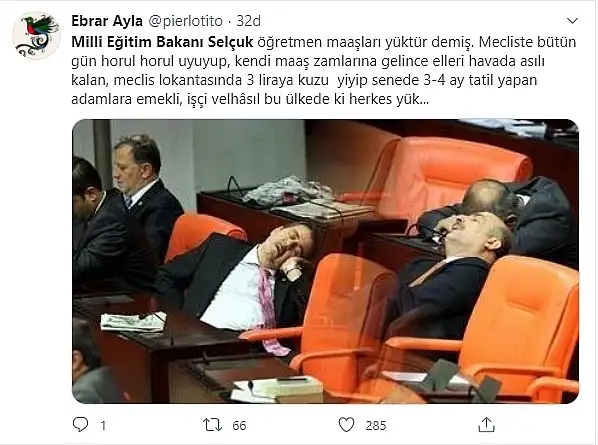Image resolution: width=598 pixels, height=445 pixels.
Task: Retweet using the retweet arrows icon
Action: 212,425
